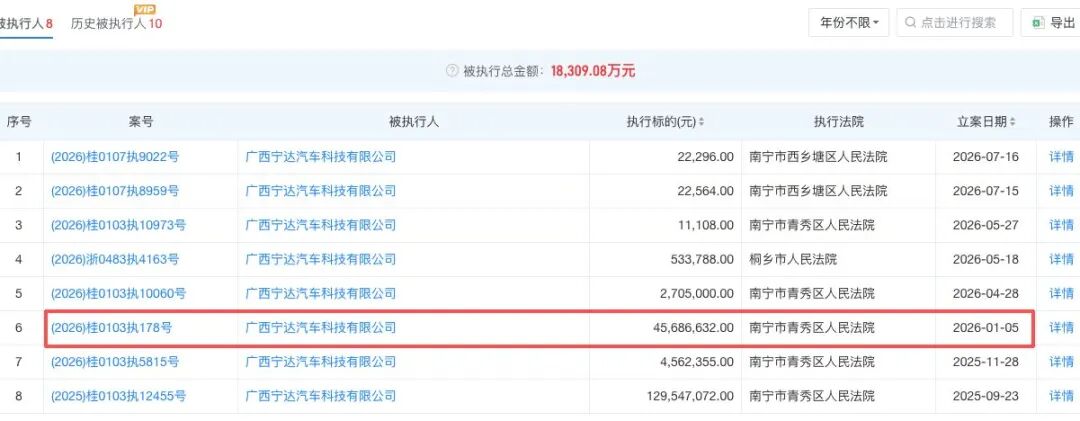
Task: Click the amount 129,547,072.00
Action: coord(690,396)
